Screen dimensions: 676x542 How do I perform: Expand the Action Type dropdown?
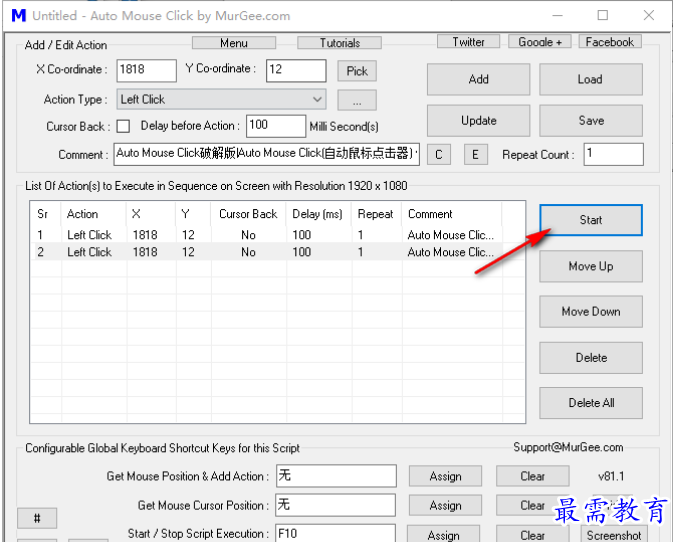tap(221, 99)
